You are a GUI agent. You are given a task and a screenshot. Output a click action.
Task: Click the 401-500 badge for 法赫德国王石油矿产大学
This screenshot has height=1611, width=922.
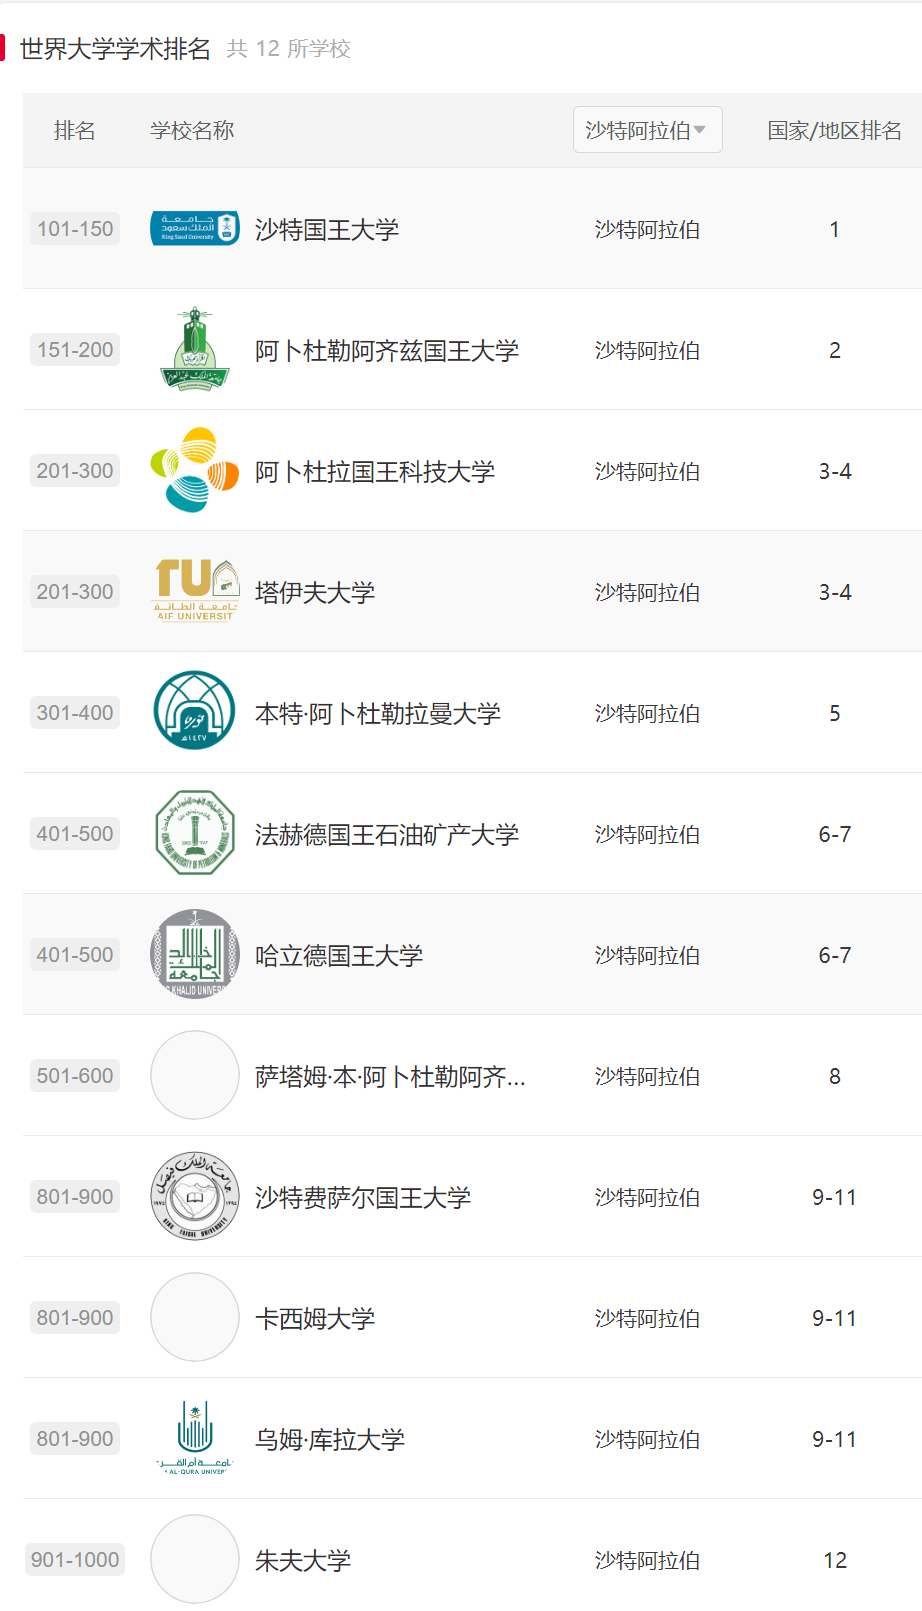pos(75,833)
